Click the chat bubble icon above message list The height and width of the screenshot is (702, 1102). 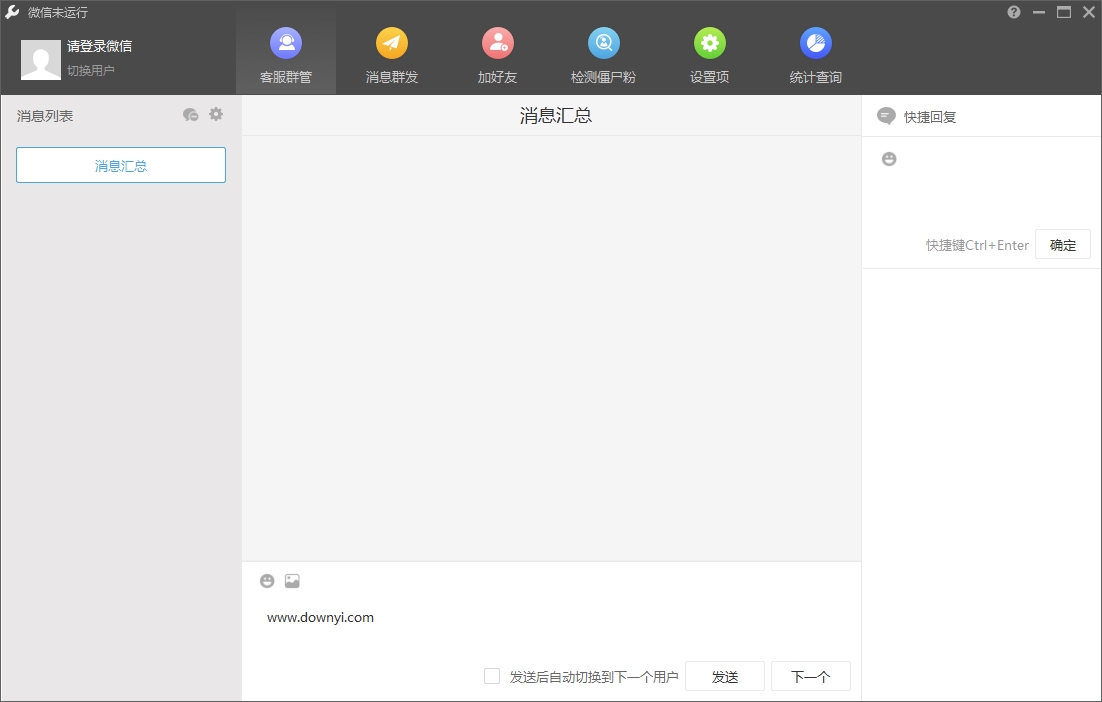pos(190,114)
